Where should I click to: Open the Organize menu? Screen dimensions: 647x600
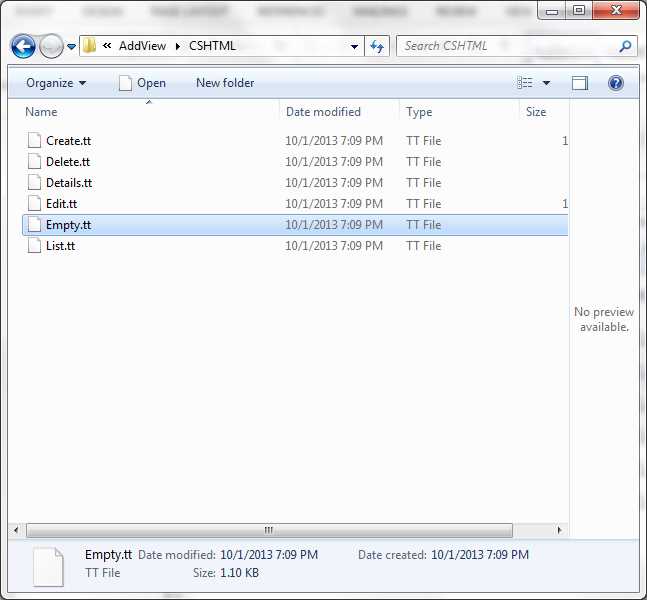(x=56, y=83)
